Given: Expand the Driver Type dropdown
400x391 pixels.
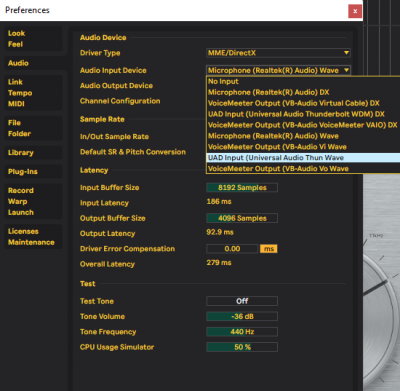Looking at the screenshot, I should click(278, 53).
